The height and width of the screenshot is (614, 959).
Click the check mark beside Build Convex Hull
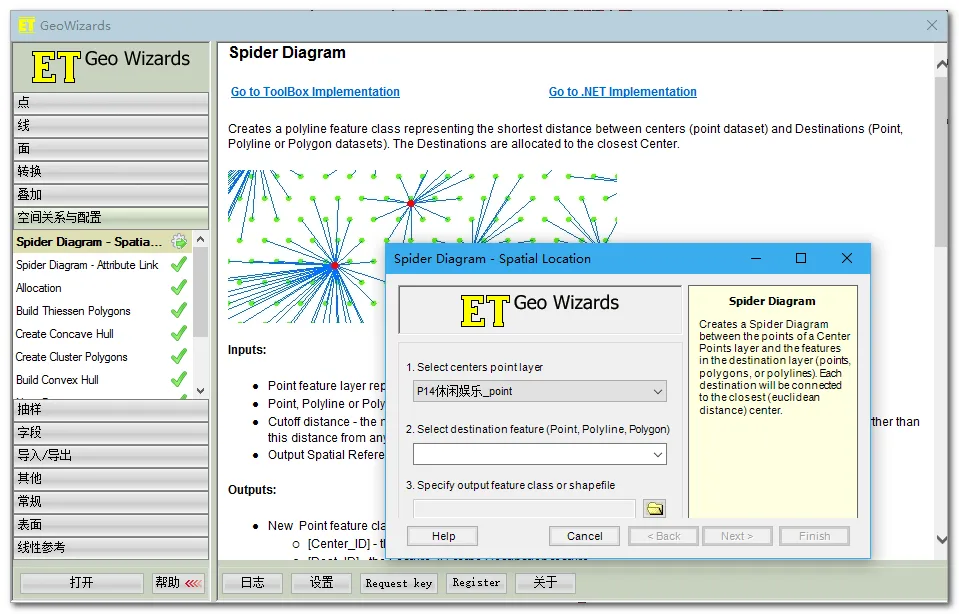point(179,380)
